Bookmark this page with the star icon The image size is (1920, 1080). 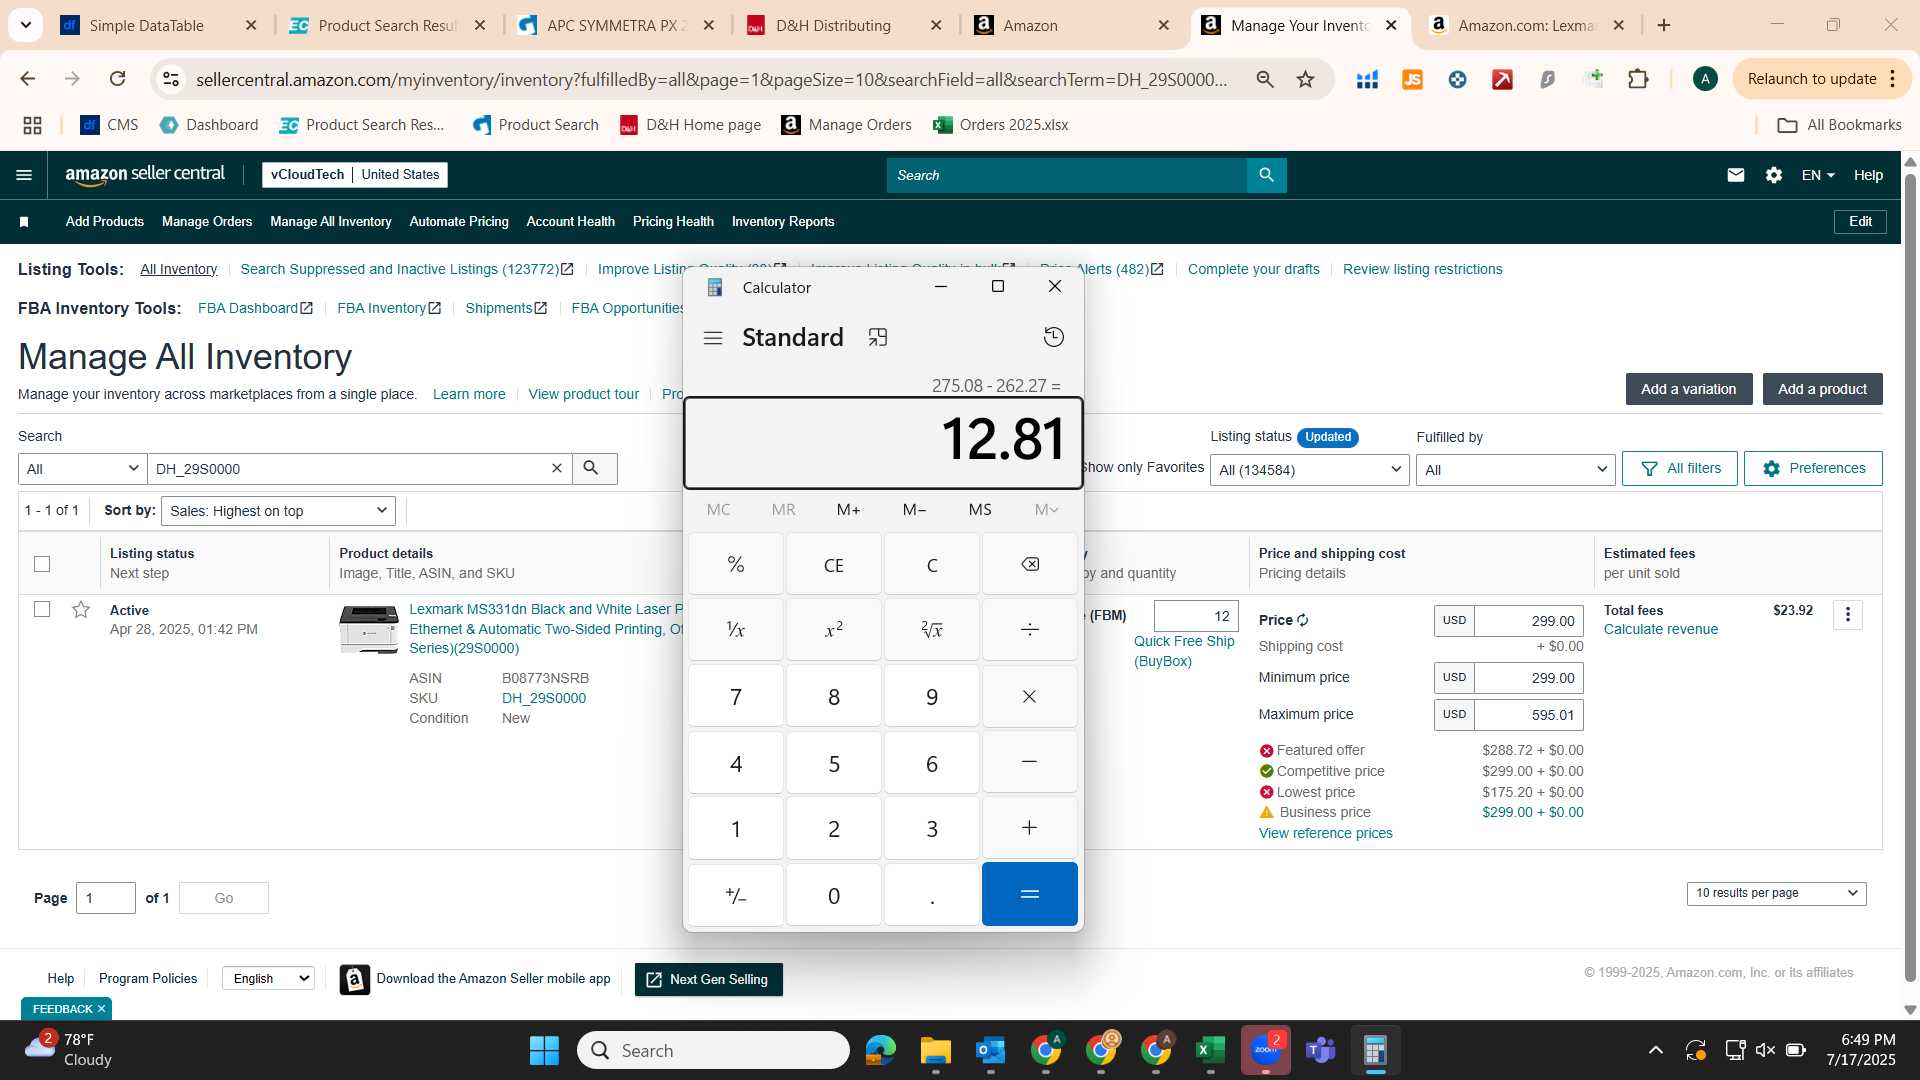coord(1305,79)
